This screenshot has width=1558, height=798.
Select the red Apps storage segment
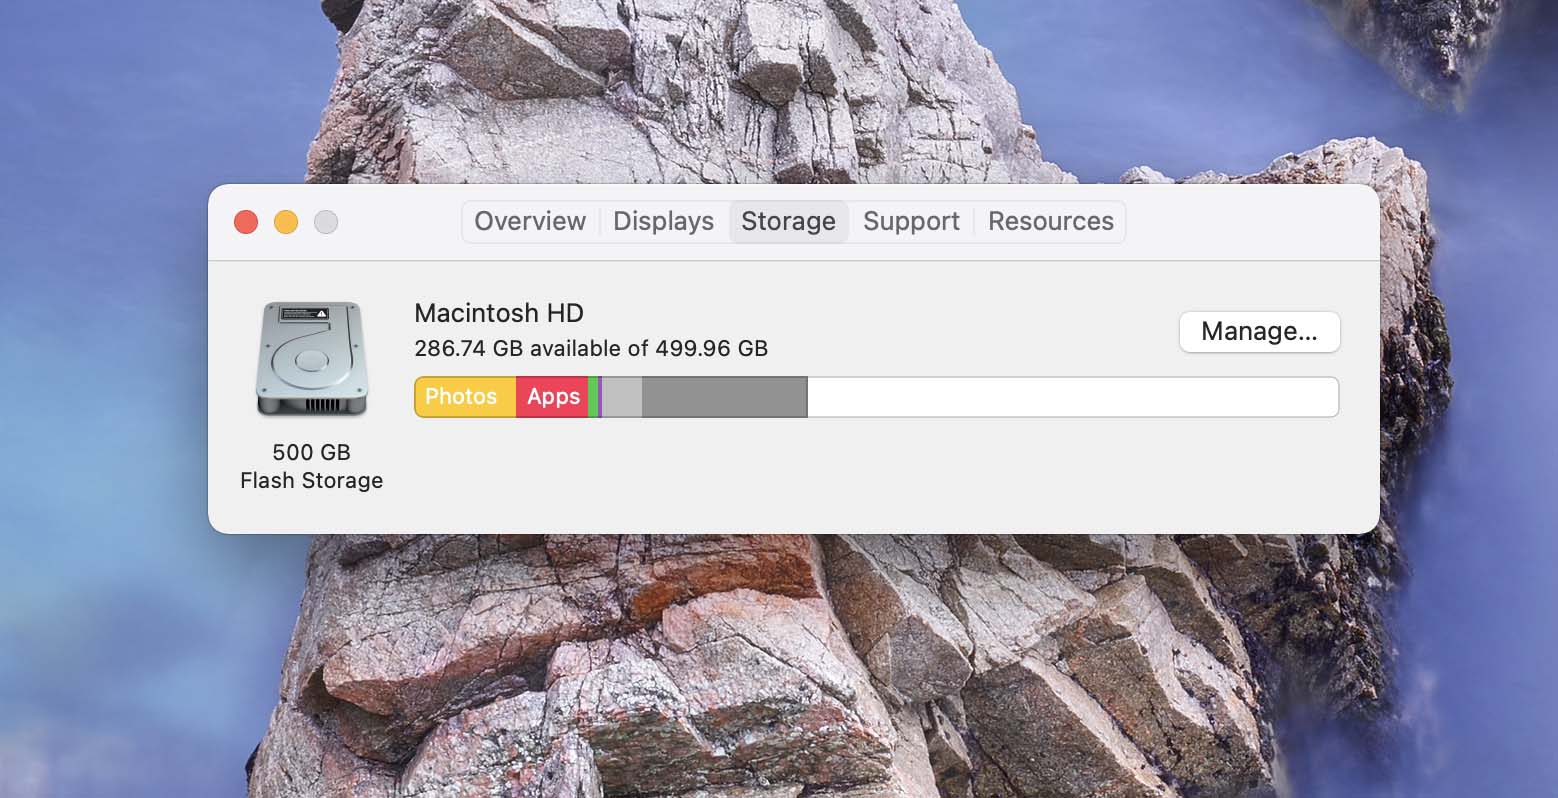tap(552, 397)
